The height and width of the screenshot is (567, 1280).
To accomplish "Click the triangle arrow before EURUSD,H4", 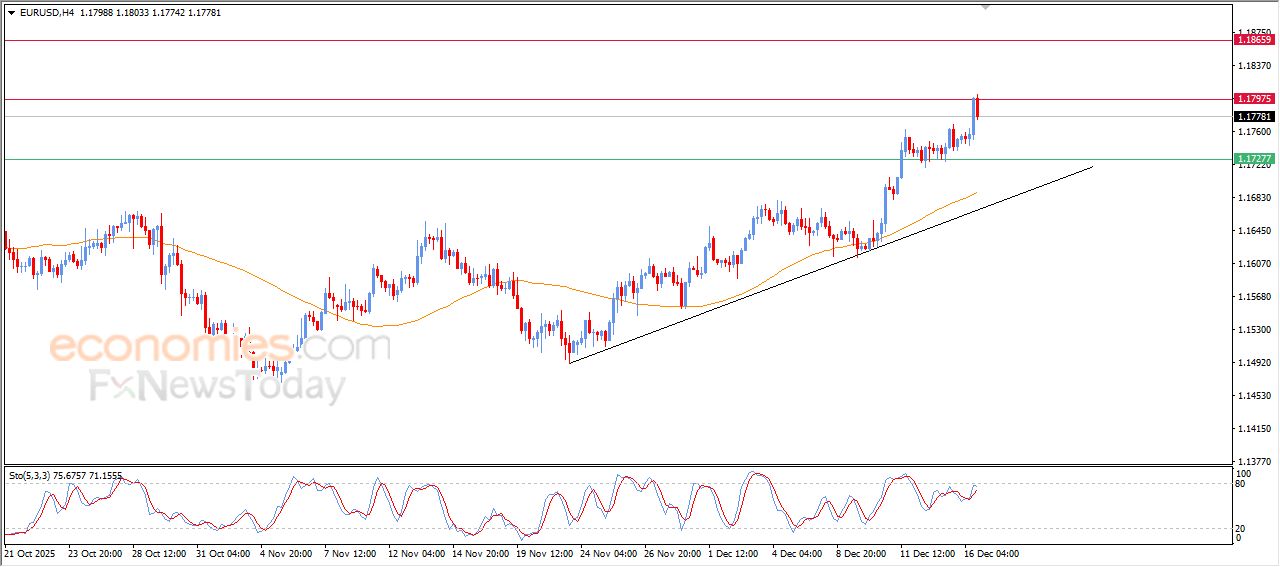I will (11, 12).
